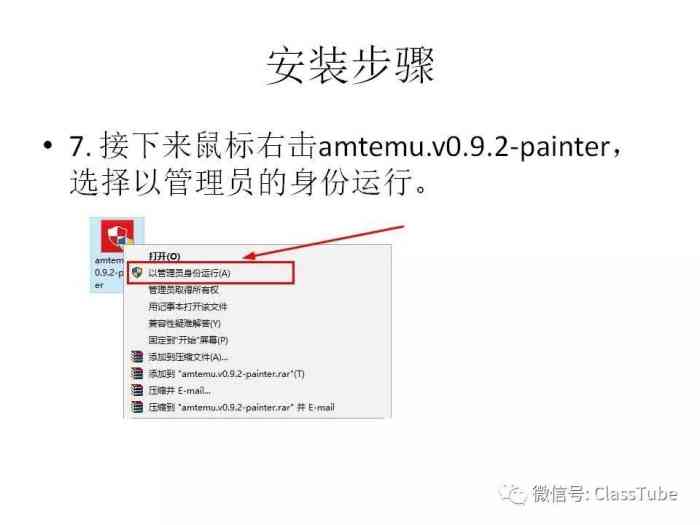The image size is (700, 525).
Task: Select 管理员取得所有权 menu entry
Action: [183, 290]
